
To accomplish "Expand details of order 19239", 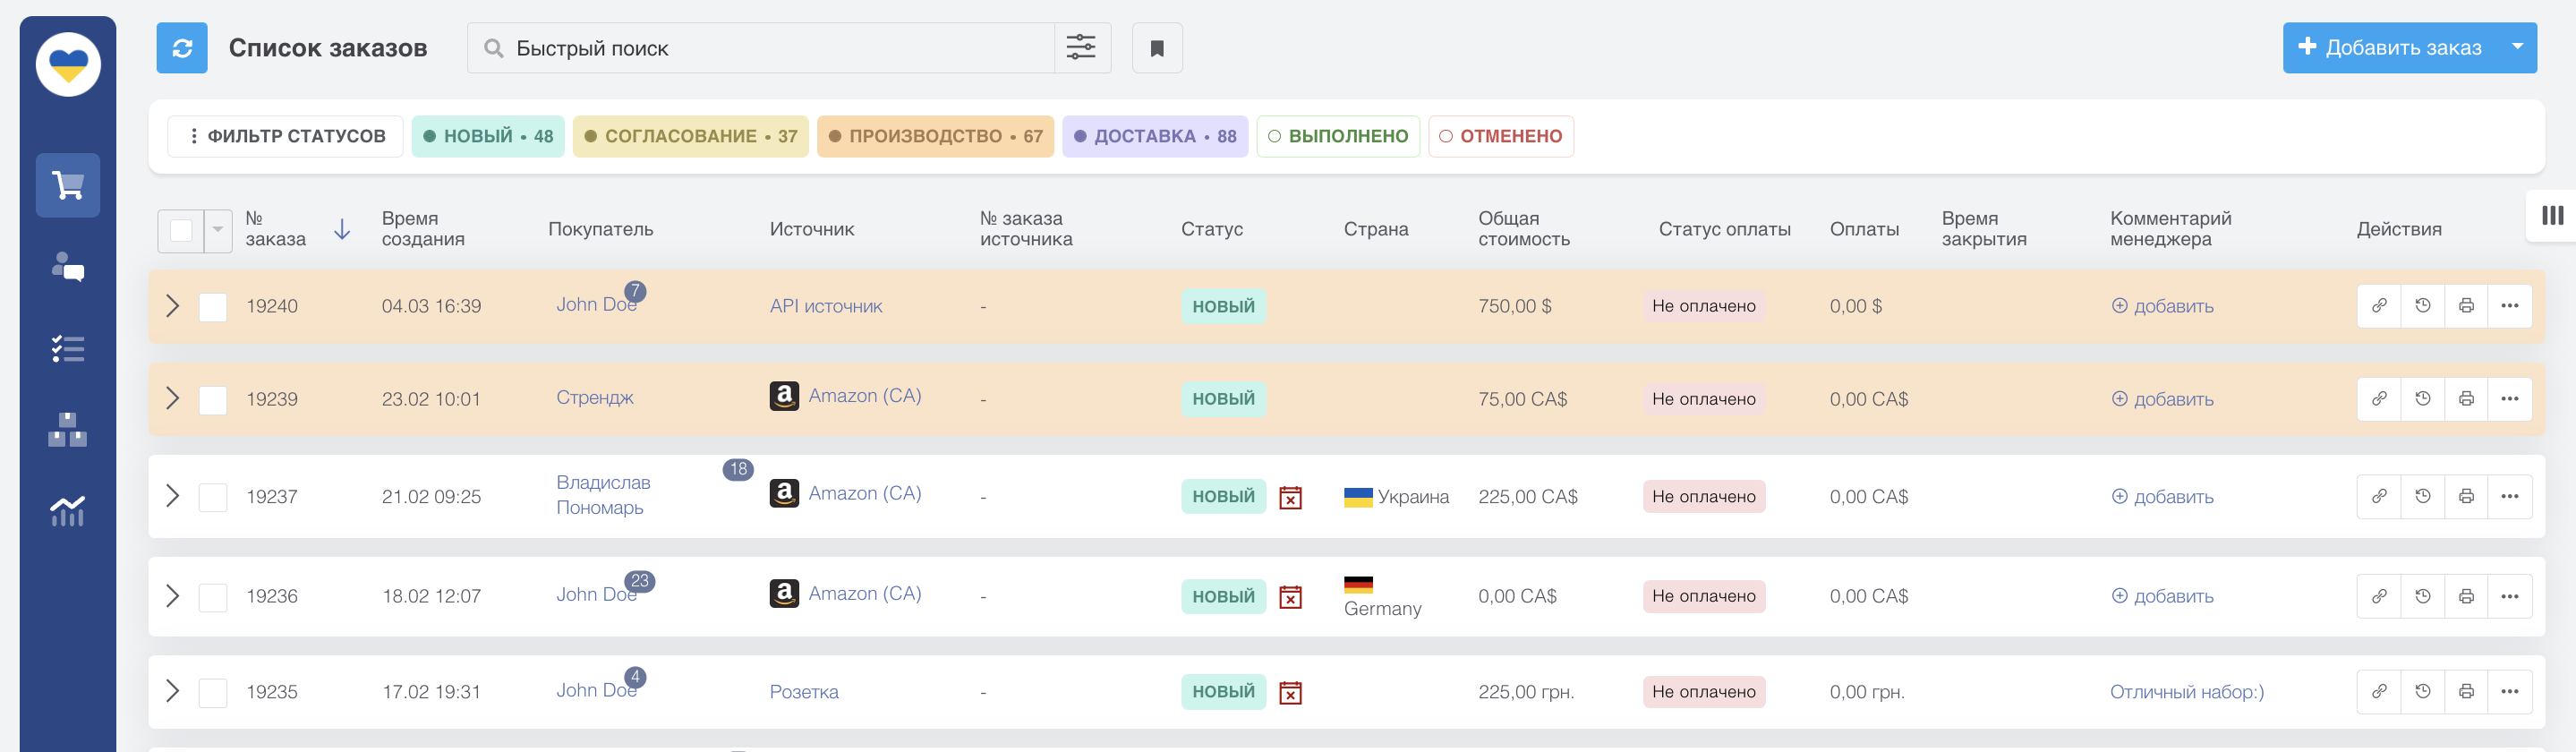I will pyautogui.click(x=172, y=399).
